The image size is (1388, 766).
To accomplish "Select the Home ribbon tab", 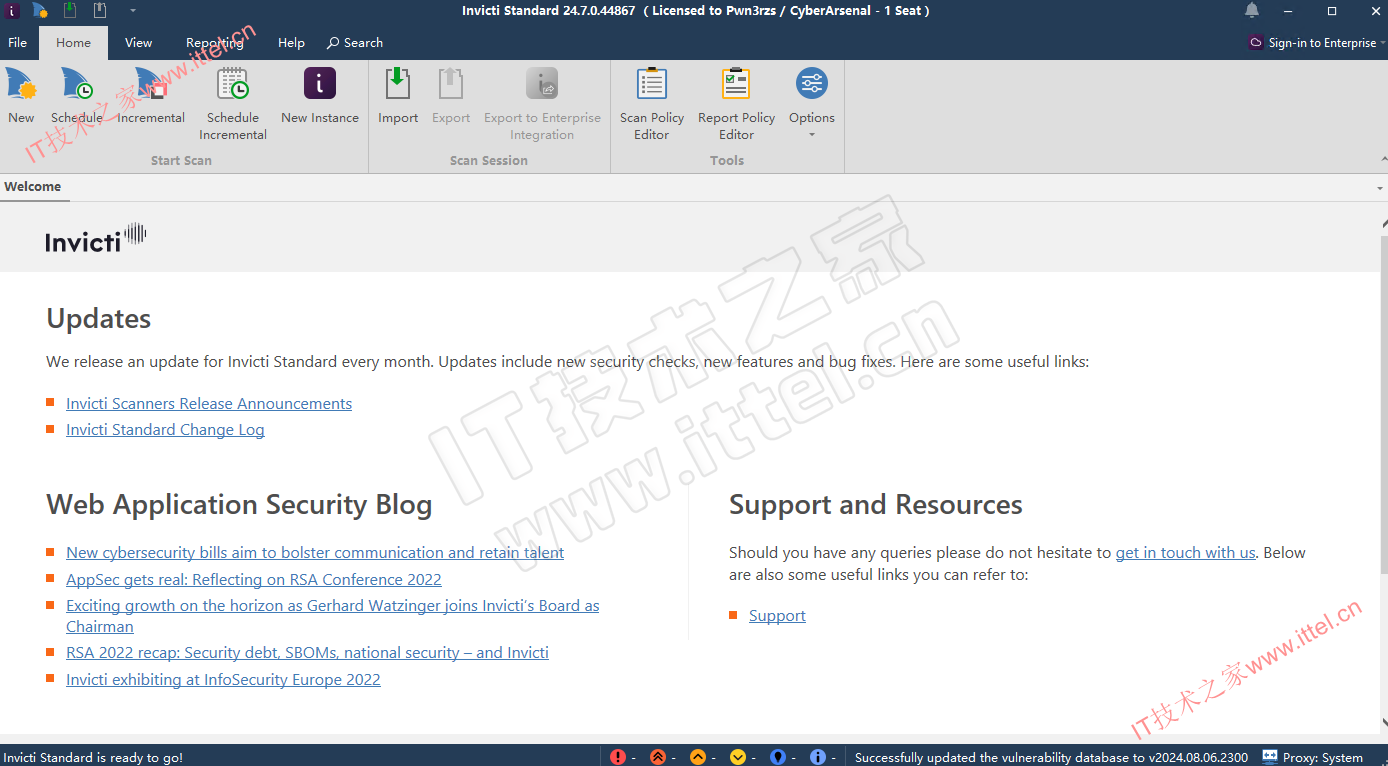I will tap(73, 43).
